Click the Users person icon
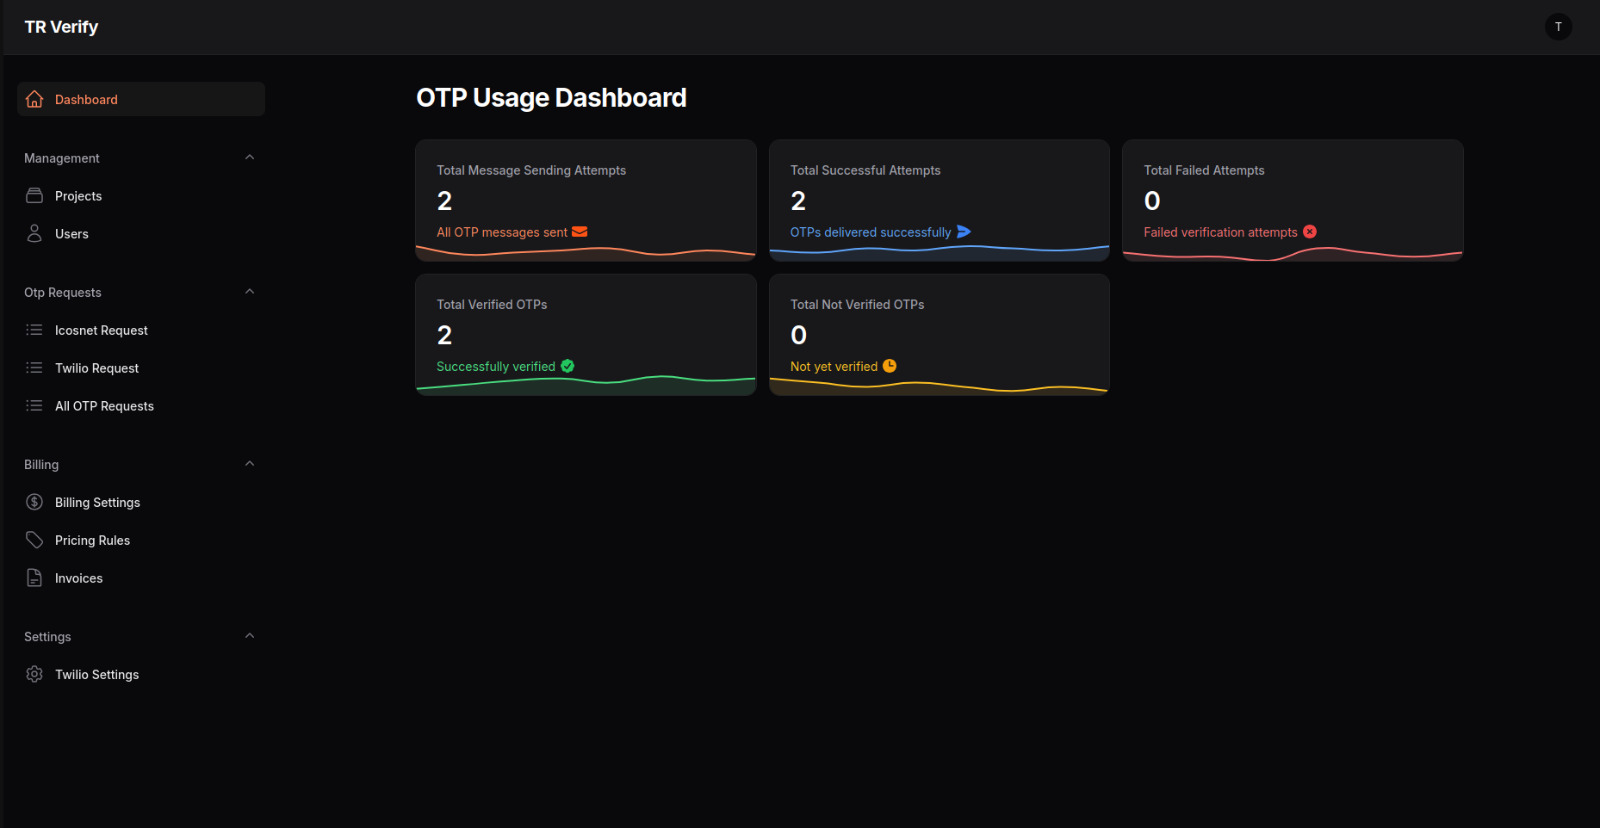The image size is (1600, 828). coord(34,234)
